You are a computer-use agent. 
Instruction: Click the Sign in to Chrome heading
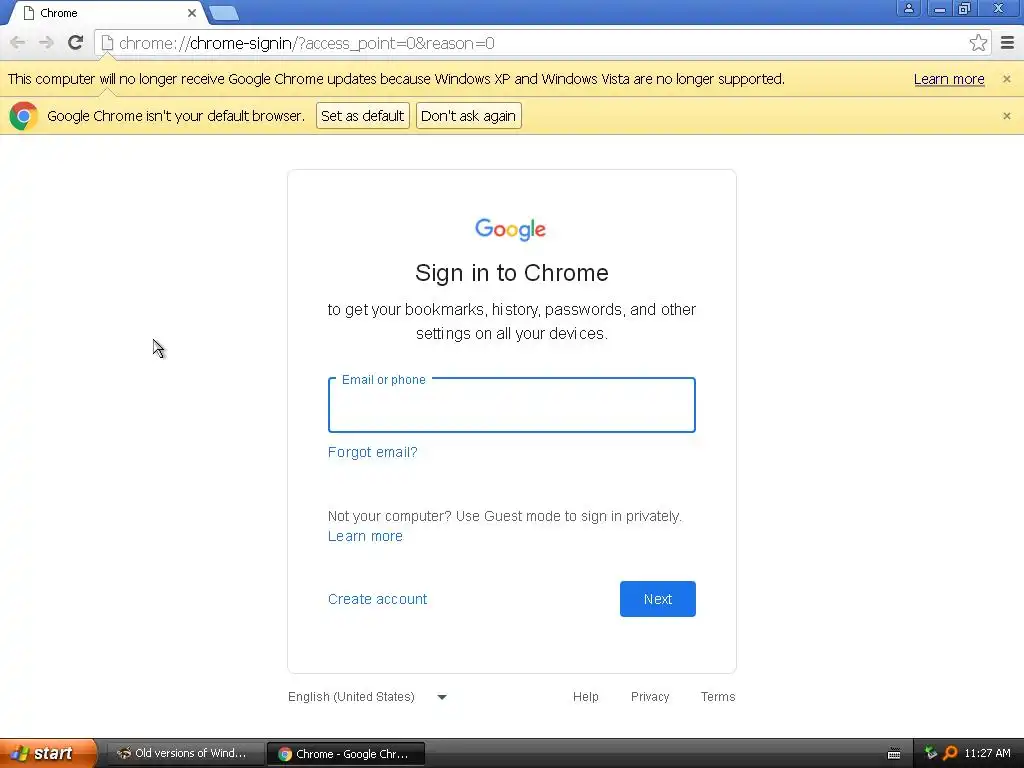511,273
